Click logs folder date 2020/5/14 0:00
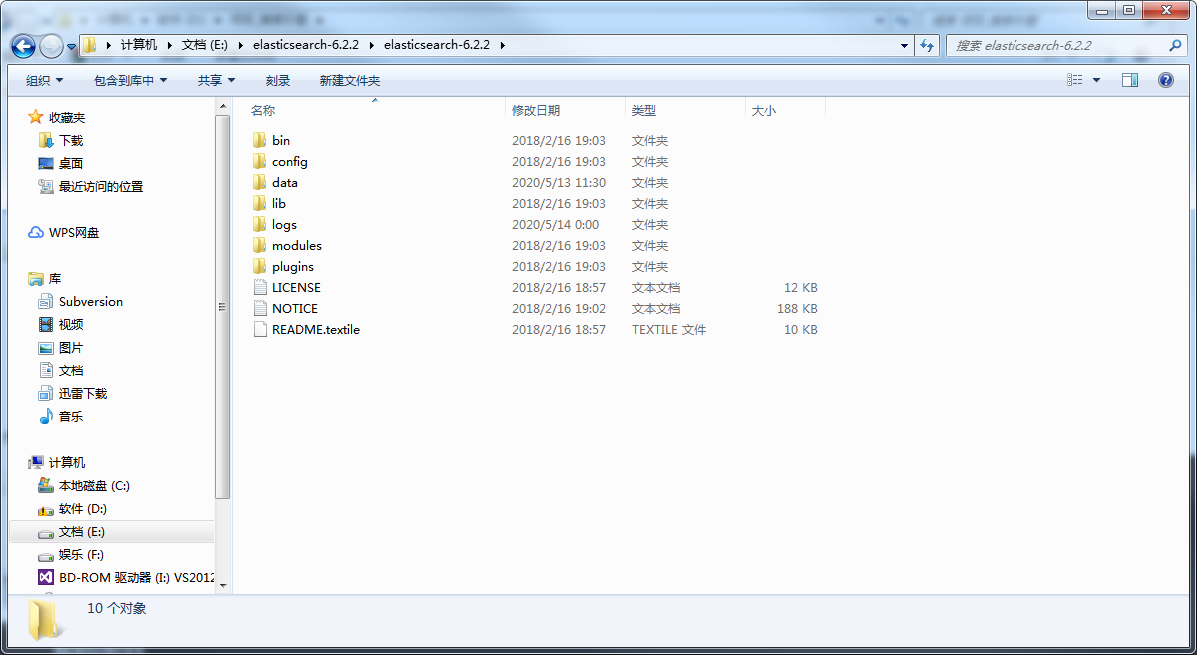 click(x=556, y=224)
